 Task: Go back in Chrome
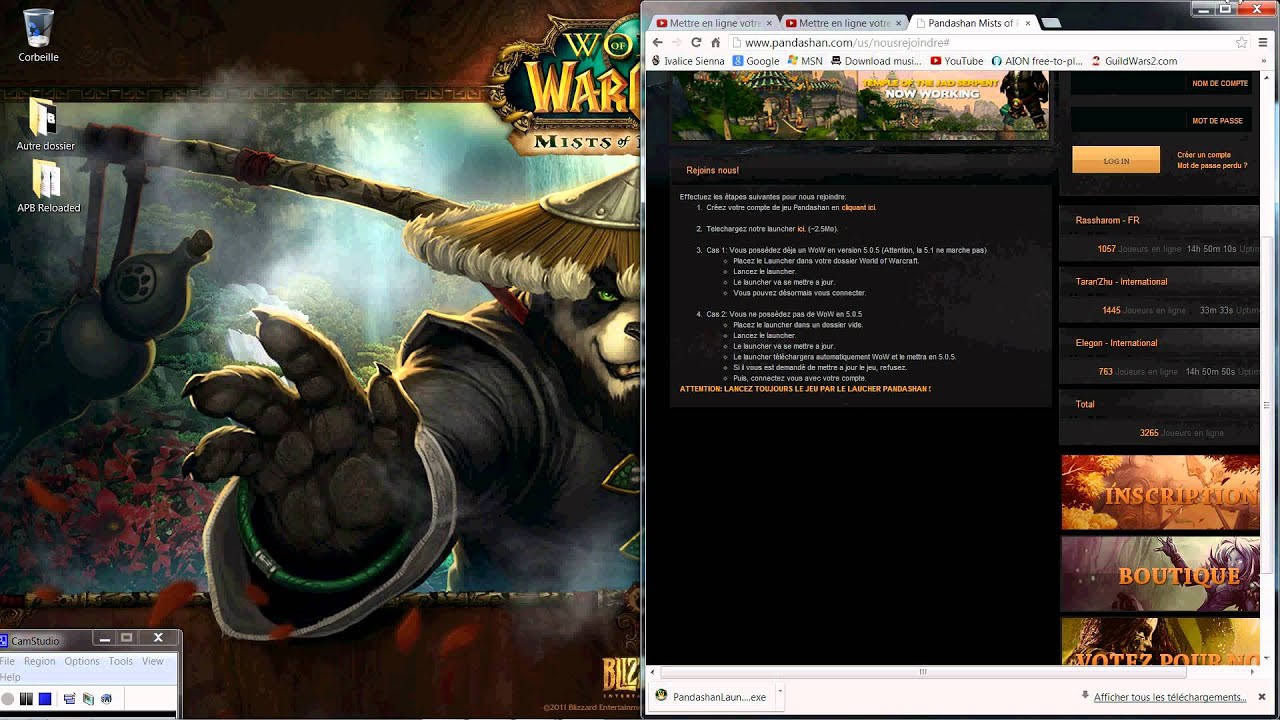(657, 43)
